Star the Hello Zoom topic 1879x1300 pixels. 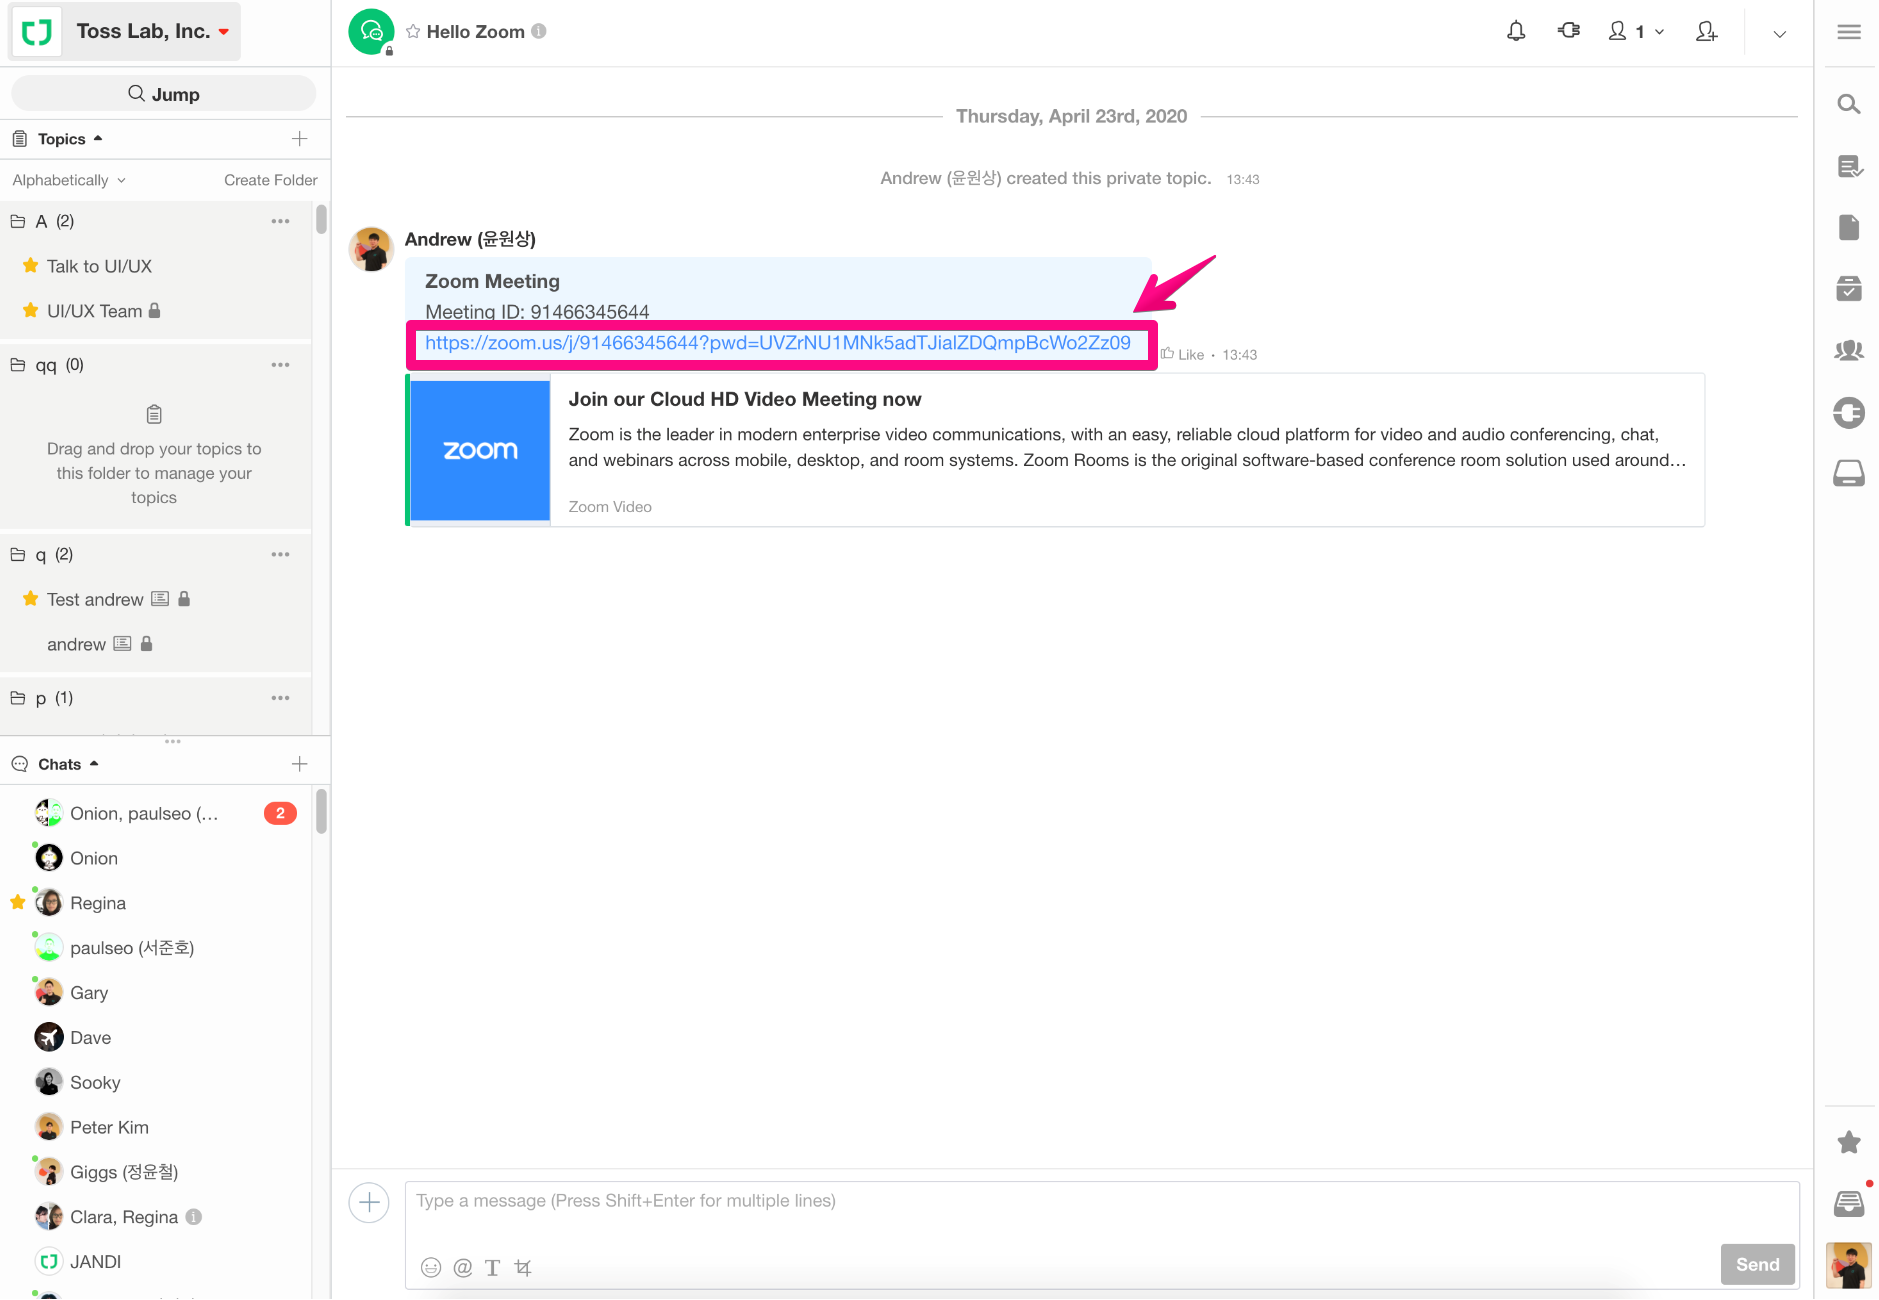tap(413, 32)
